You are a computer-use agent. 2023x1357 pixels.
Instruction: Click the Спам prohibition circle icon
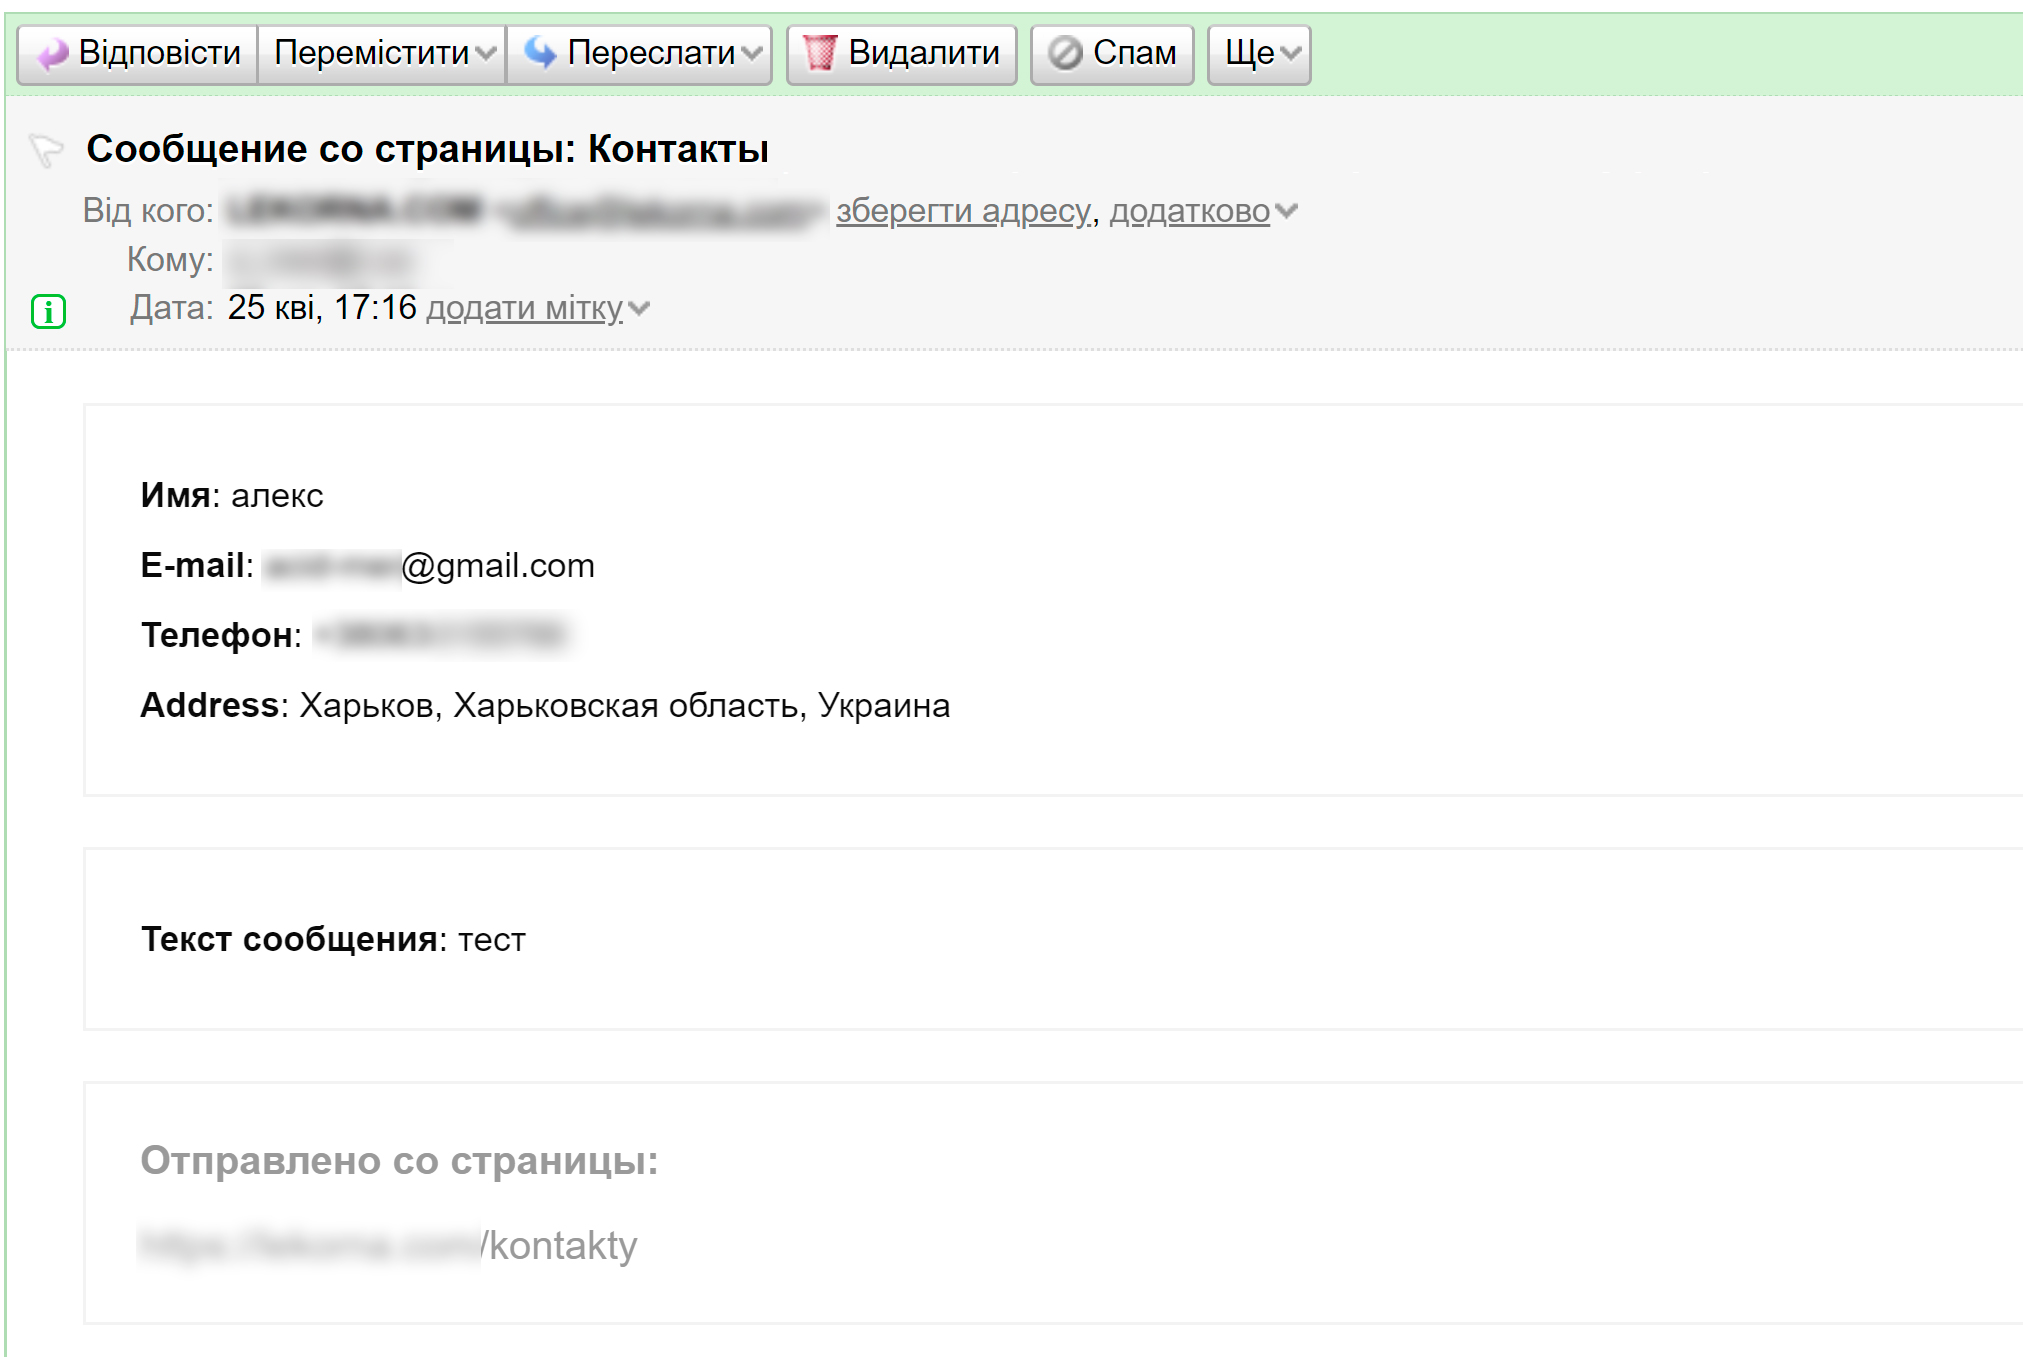point(1065,53)
